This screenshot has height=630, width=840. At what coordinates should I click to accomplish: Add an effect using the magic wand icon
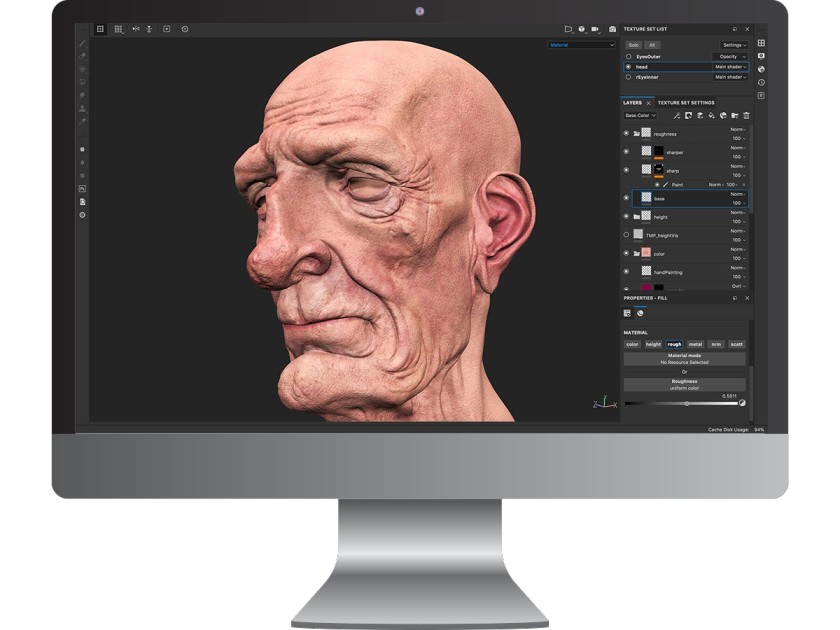(x=677, y=115)
